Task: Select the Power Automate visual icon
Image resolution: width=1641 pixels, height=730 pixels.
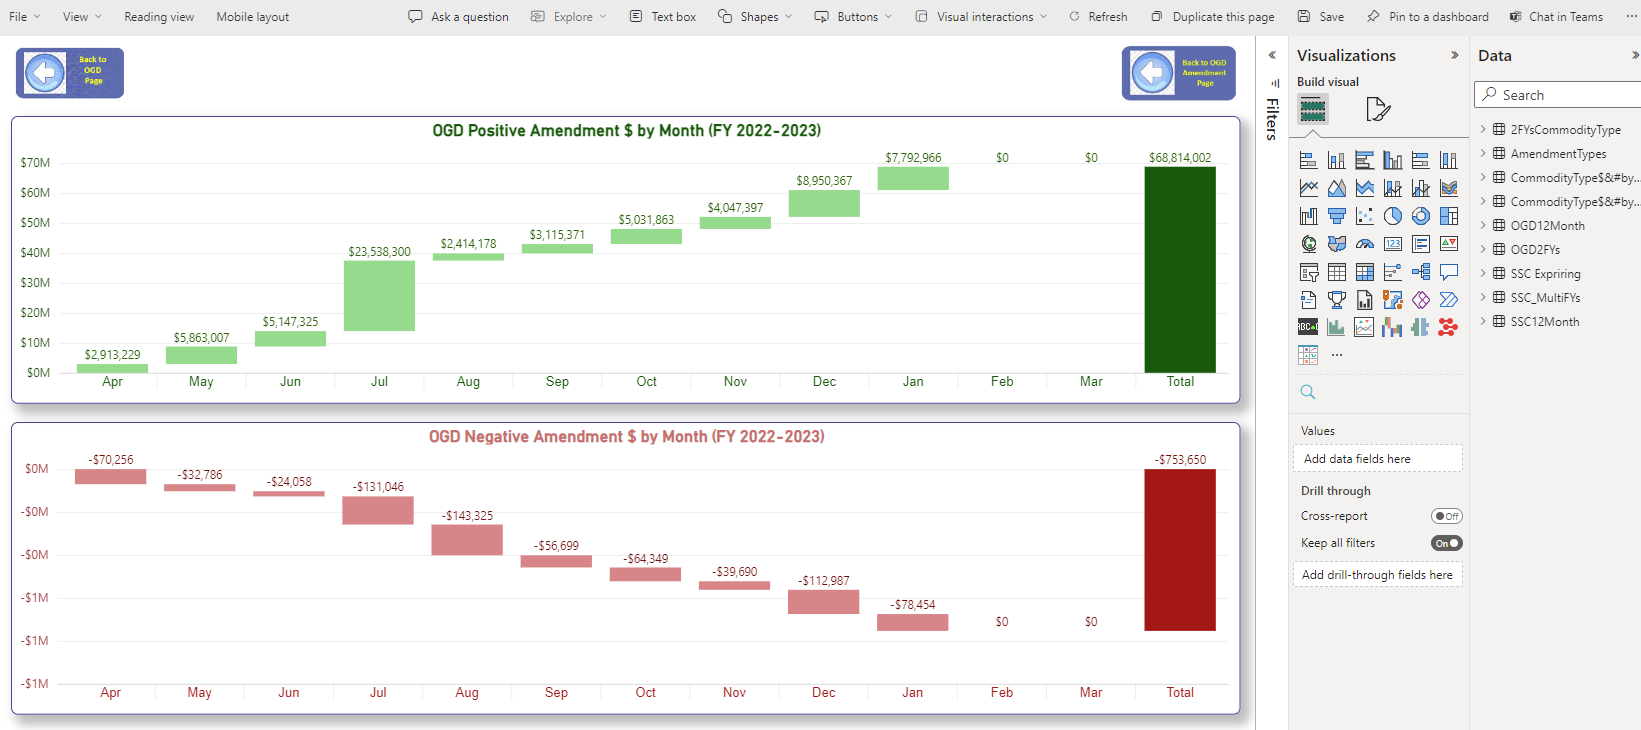Action: point(1448,300)
